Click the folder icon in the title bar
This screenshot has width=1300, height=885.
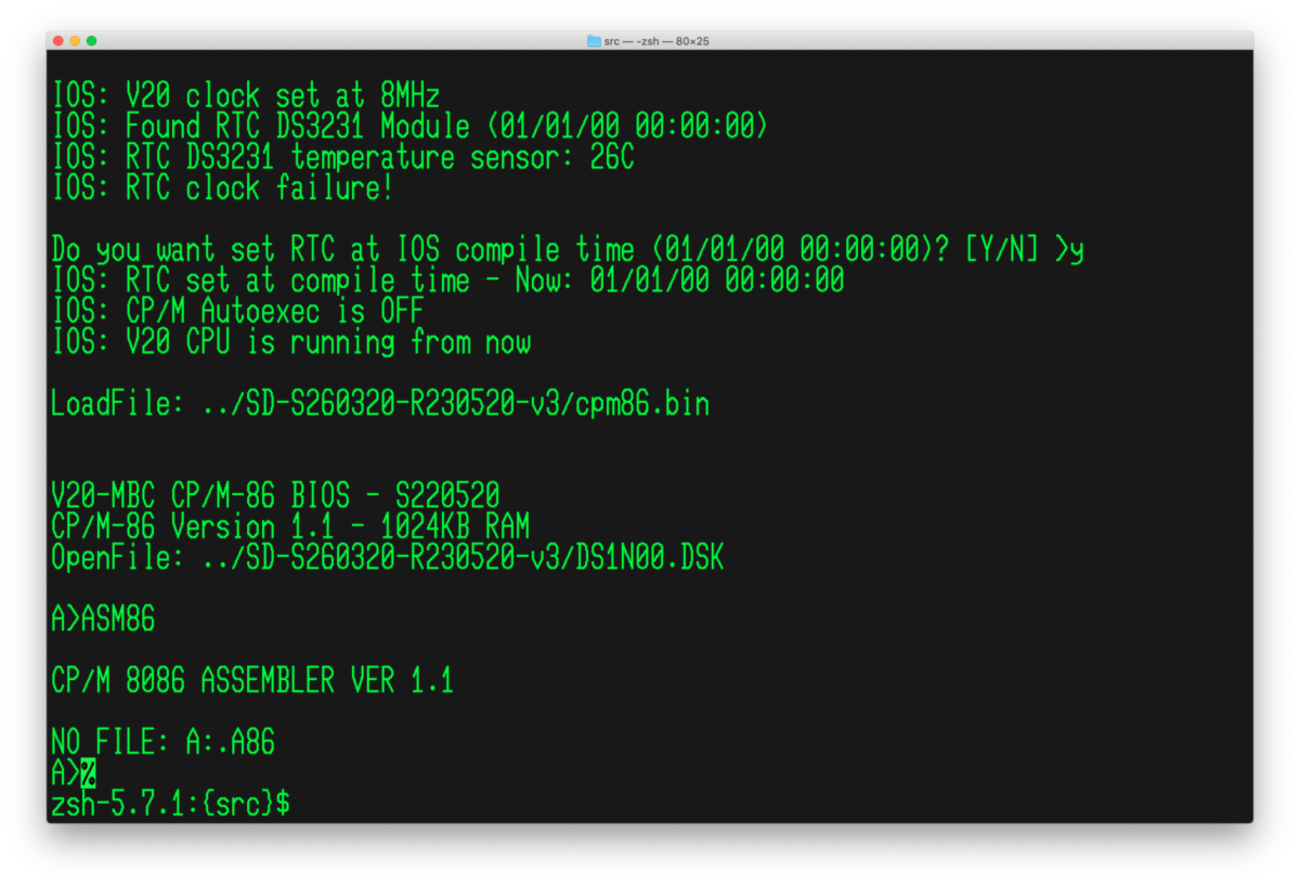click(x=594, y=41)
